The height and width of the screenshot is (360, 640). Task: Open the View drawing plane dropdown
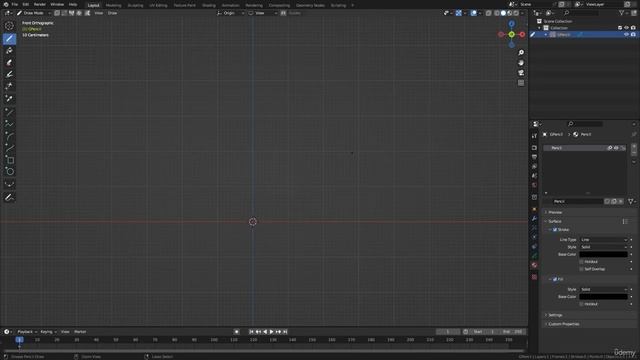(263, 13)
